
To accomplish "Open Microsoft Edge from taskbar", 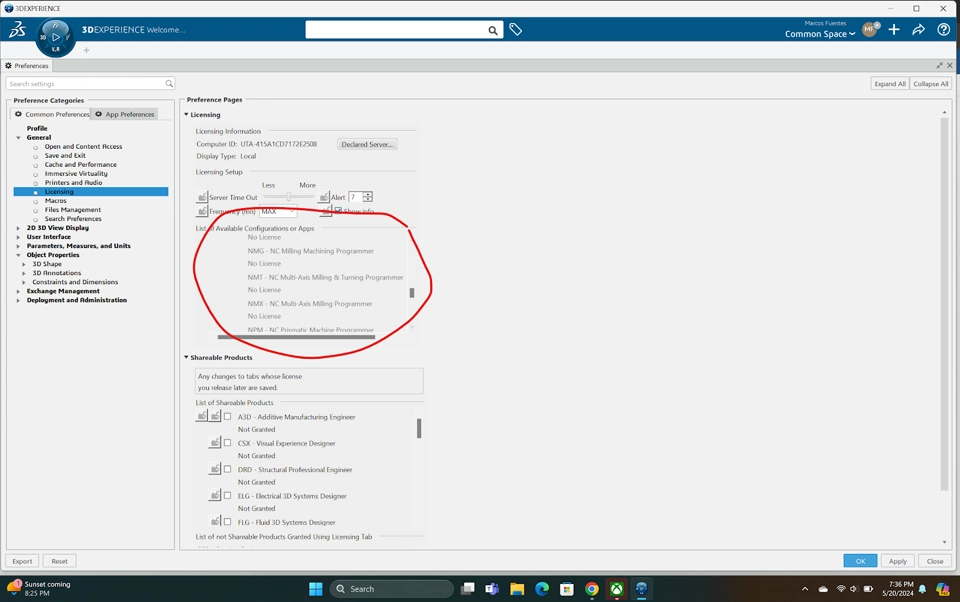I will tap(542, 589).
